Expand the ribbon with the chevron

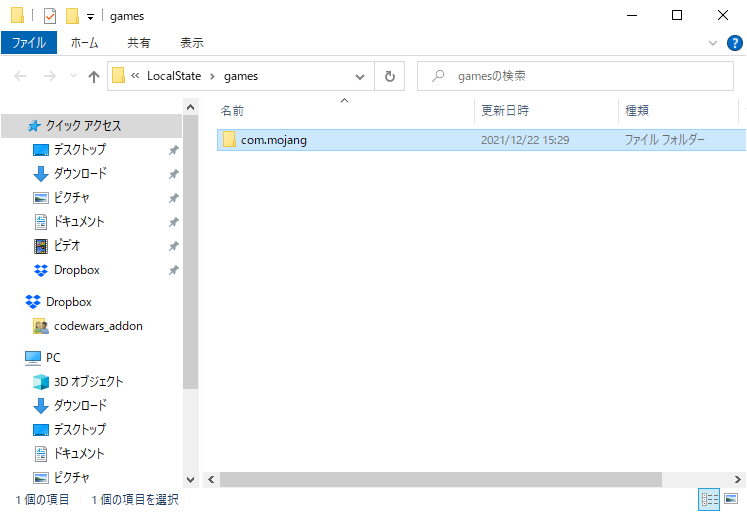pos(713,43)
